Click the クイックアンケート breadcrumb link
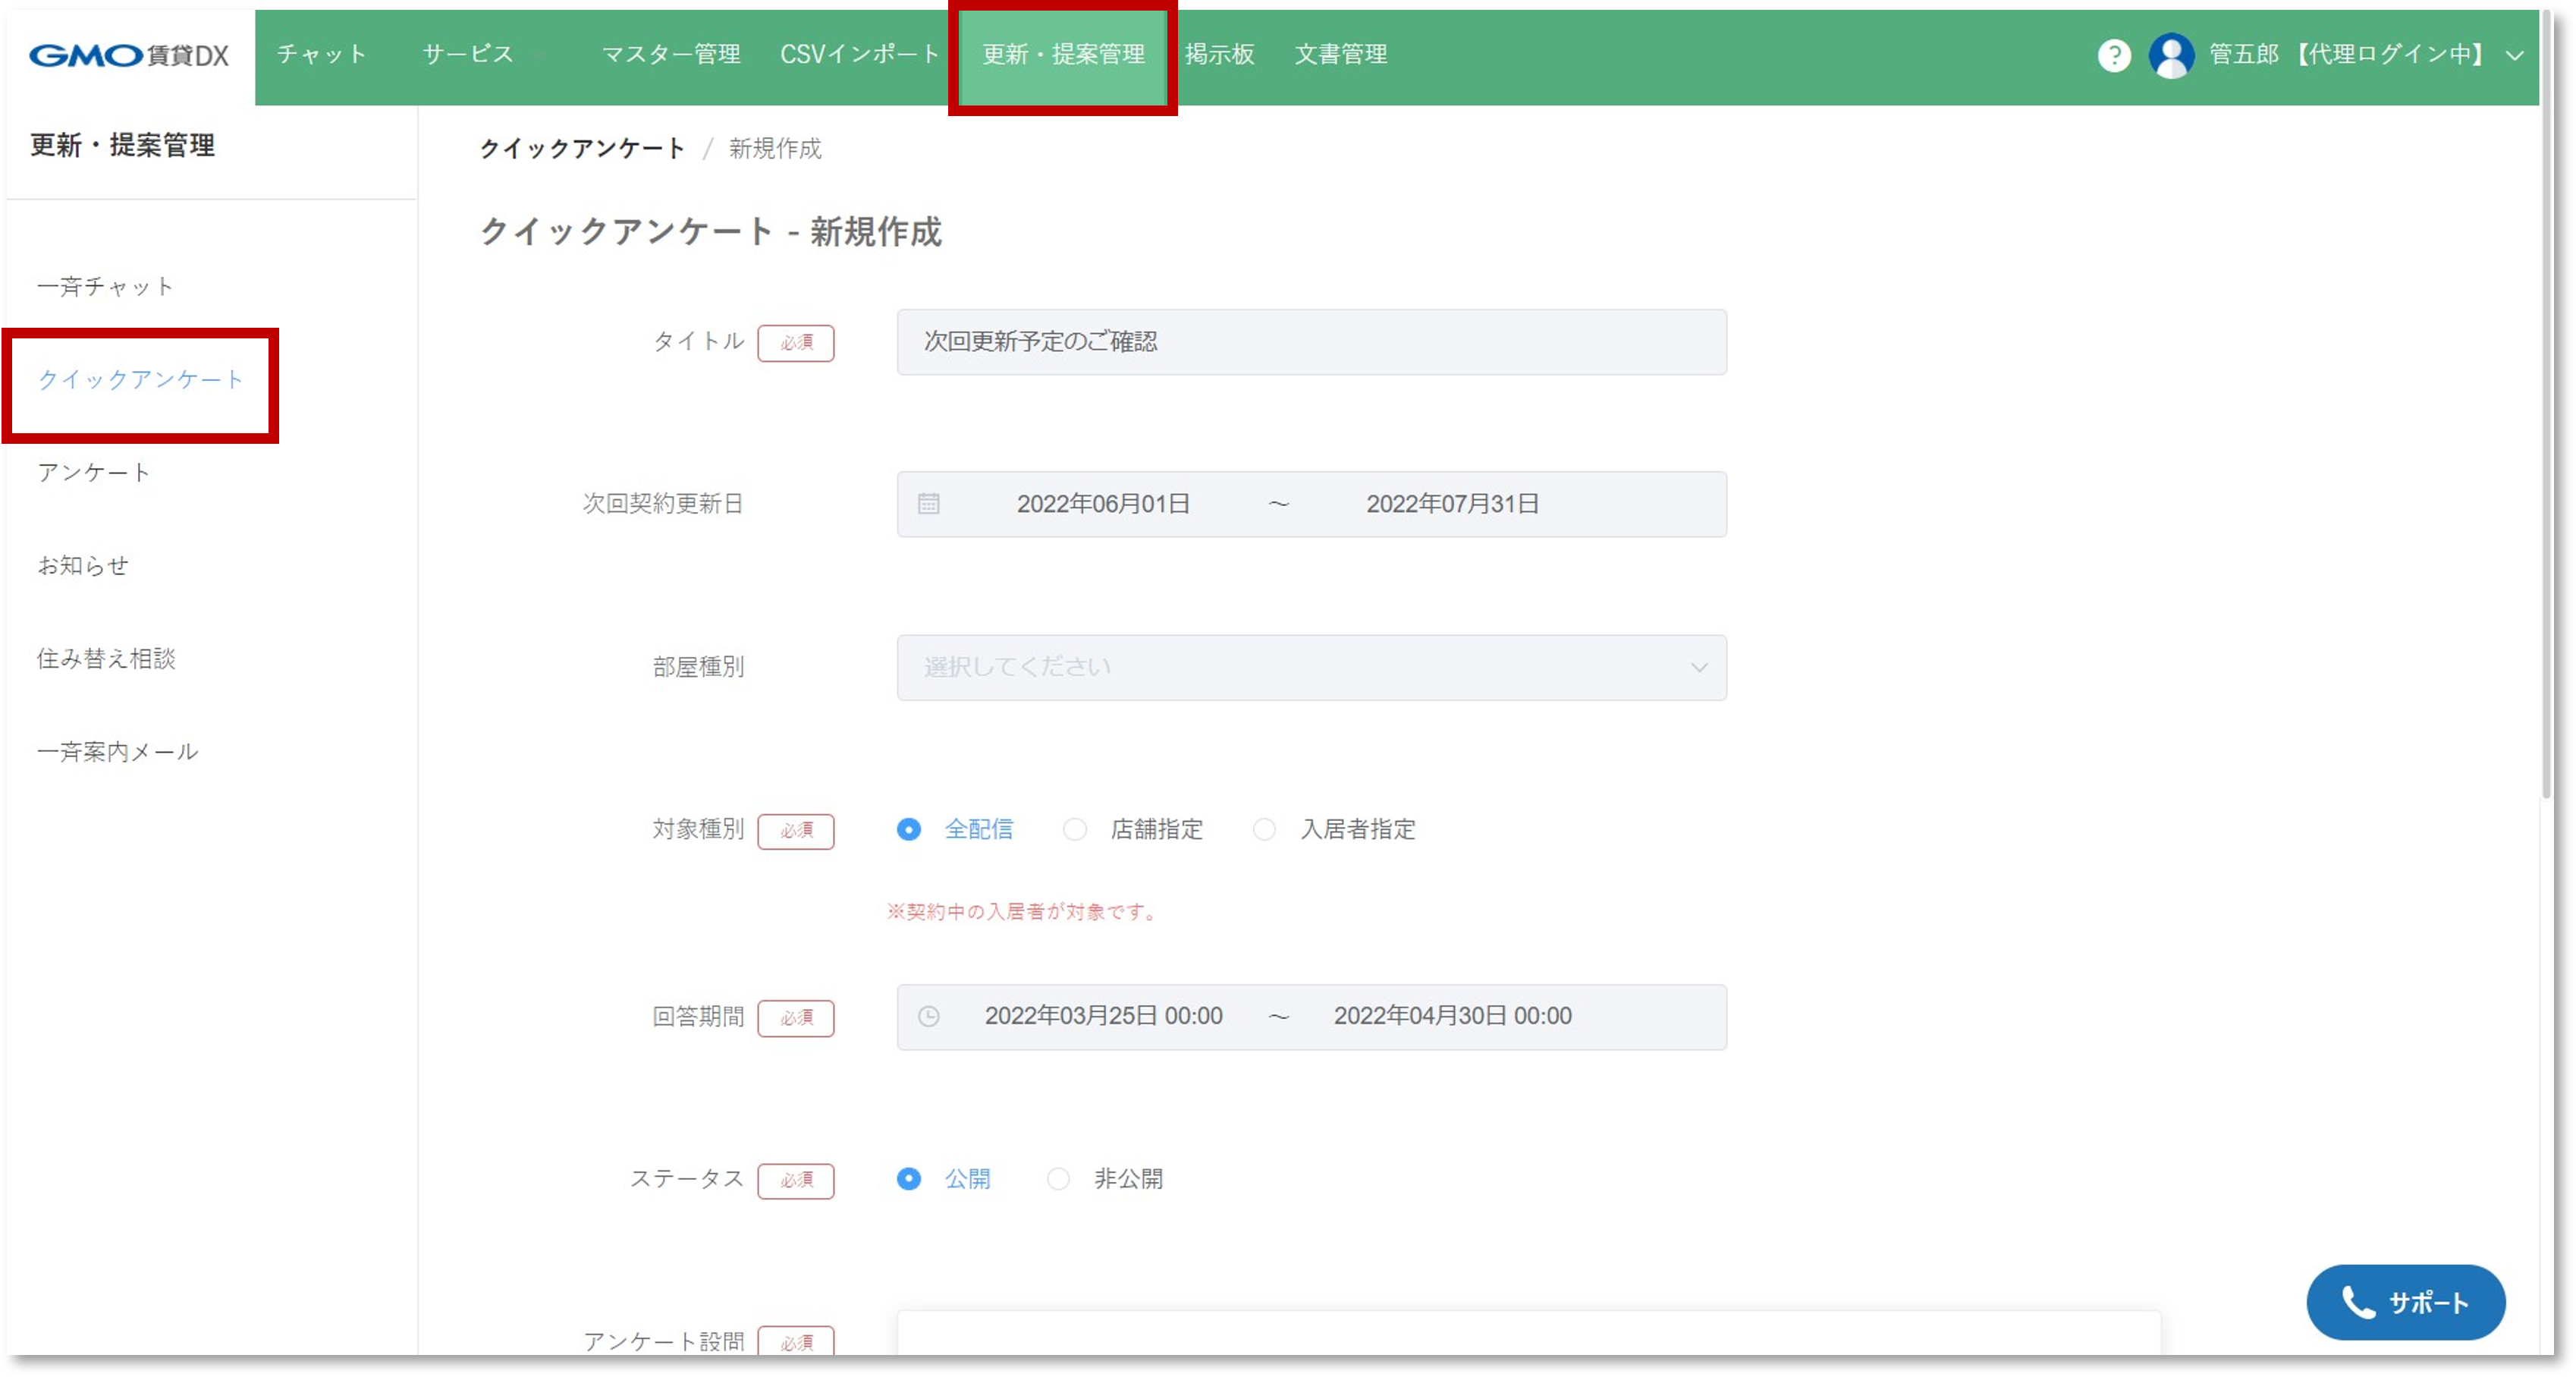This screenshot has width=2576, height=1377. (x=582, y=149)
